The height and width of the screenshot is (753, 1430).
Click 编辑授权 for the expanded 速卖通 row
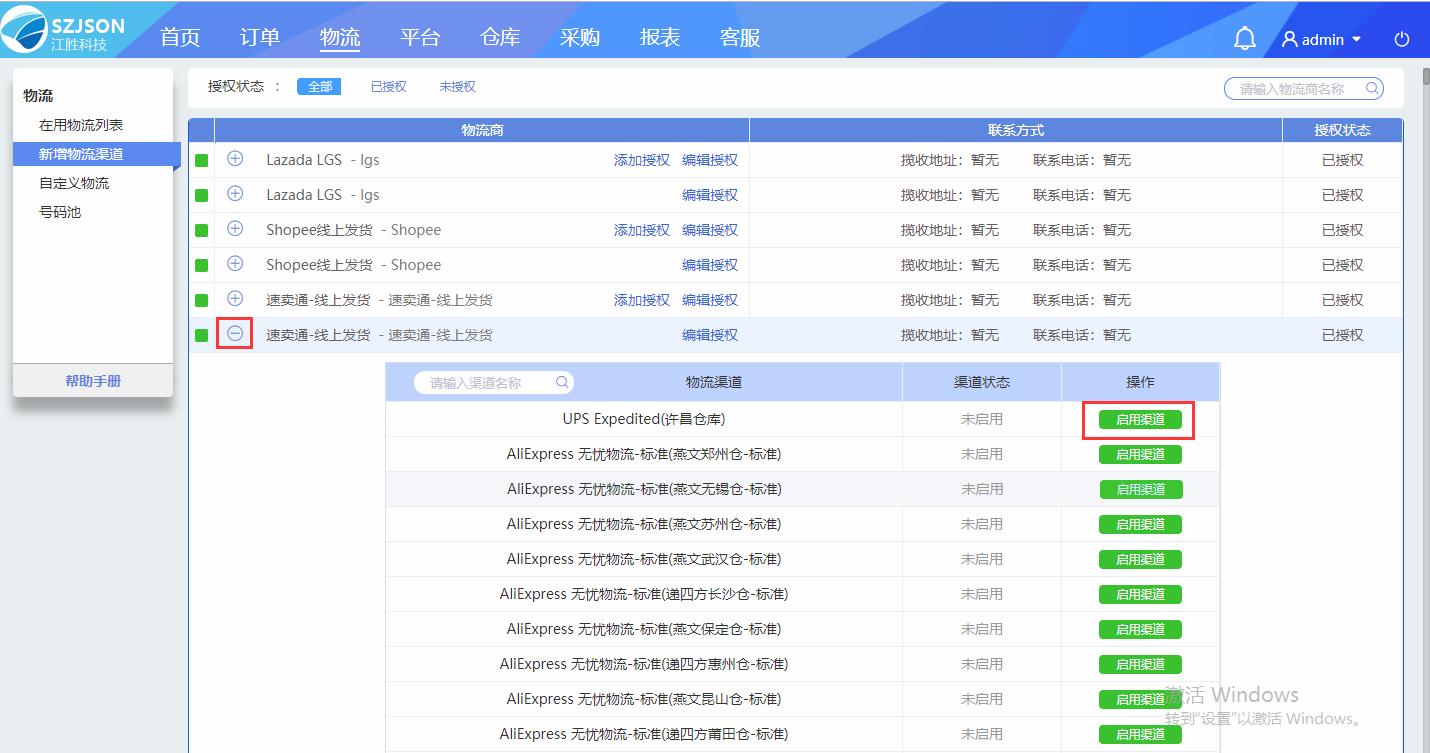tap(710, 335)
